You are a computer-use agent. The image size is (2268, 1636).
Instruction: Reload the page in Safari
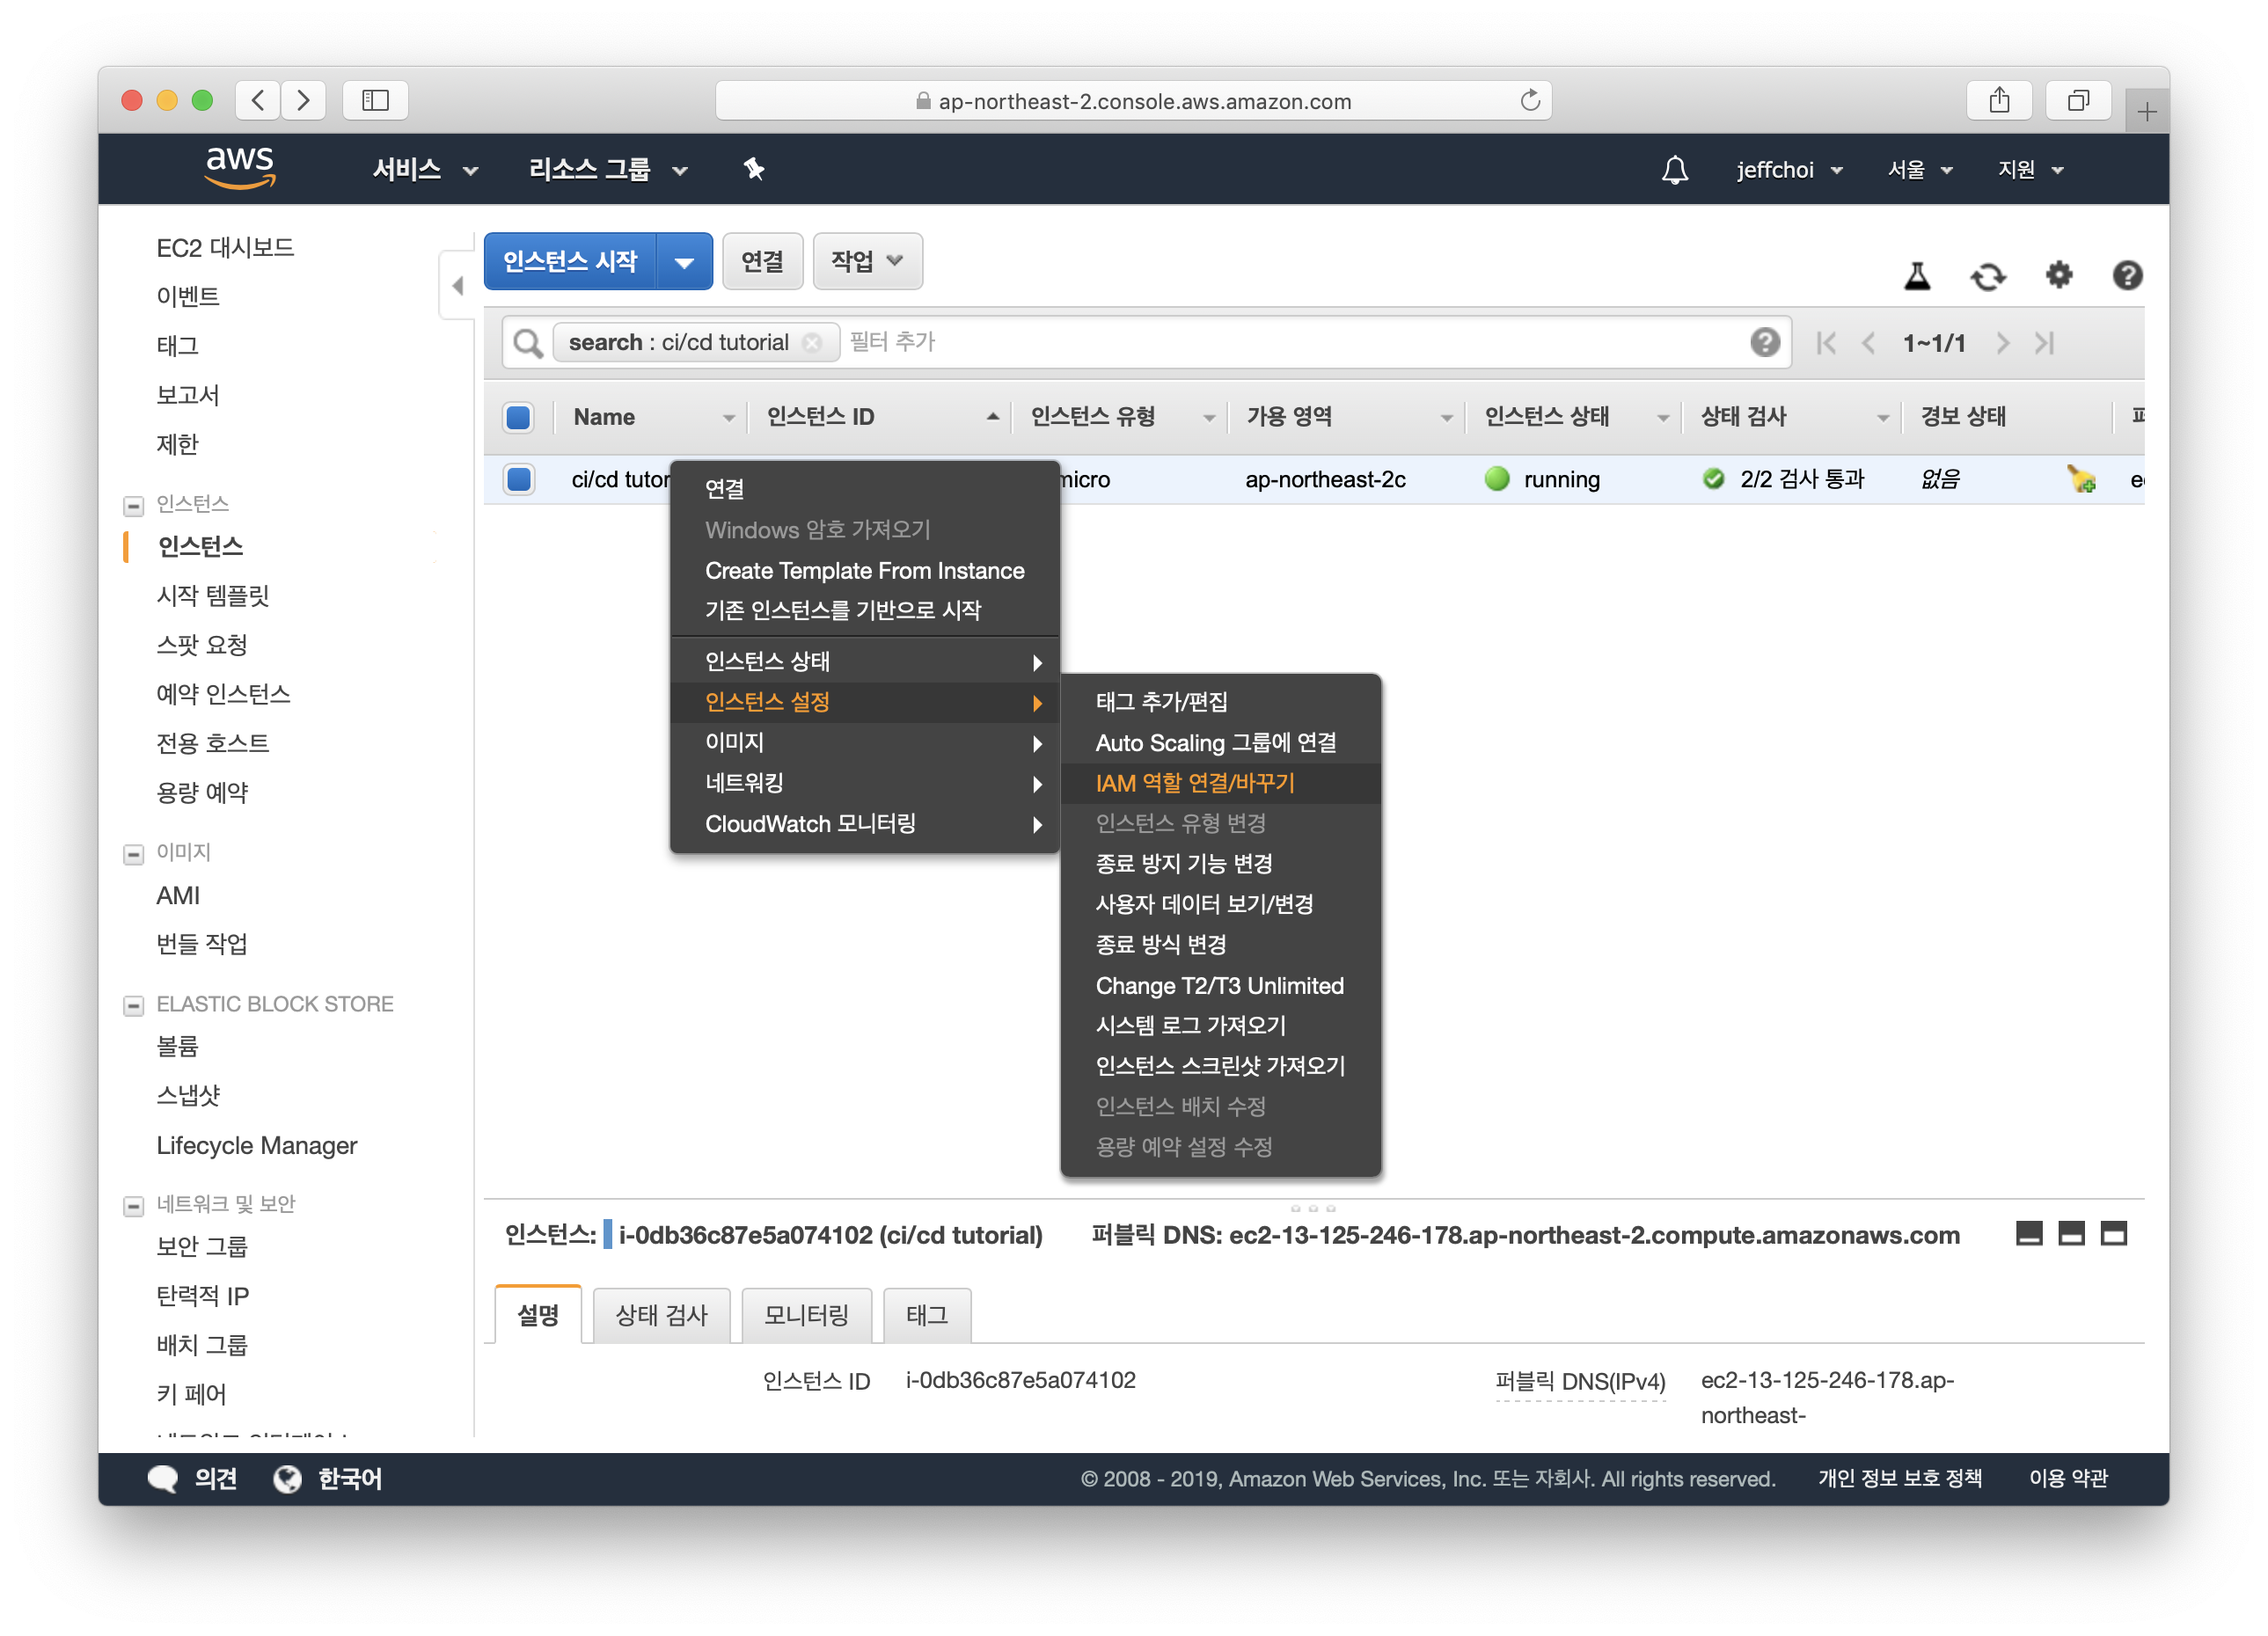(1530, 100)
